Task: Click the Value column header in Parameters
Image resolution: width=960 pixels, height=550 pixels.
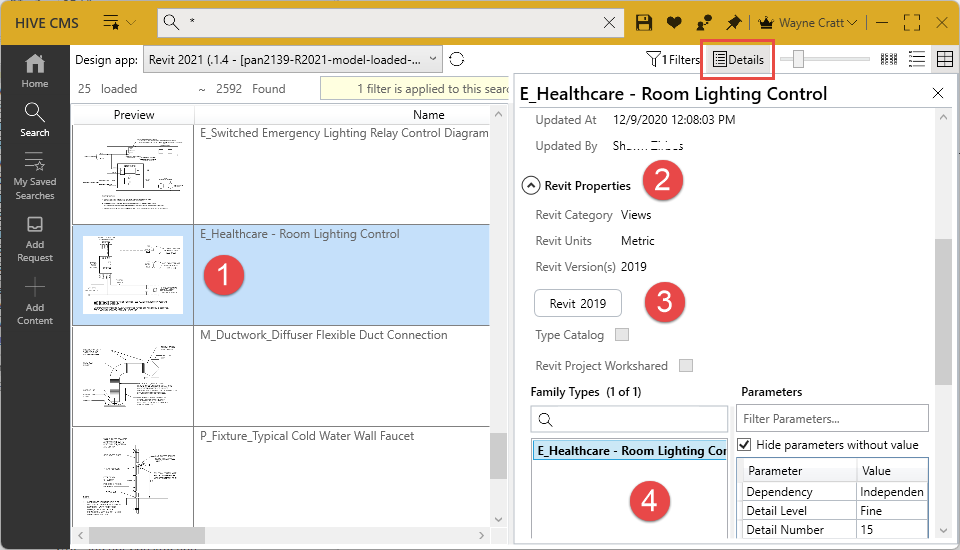Action: click(x=891, y=471)
